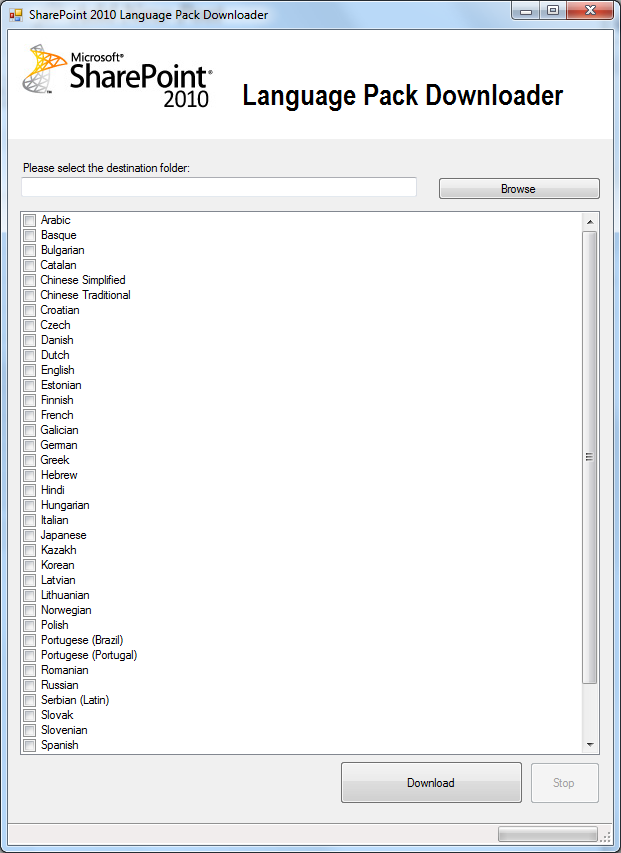
Task: Tick the English checkbox
Action: (x=30, y=370)
